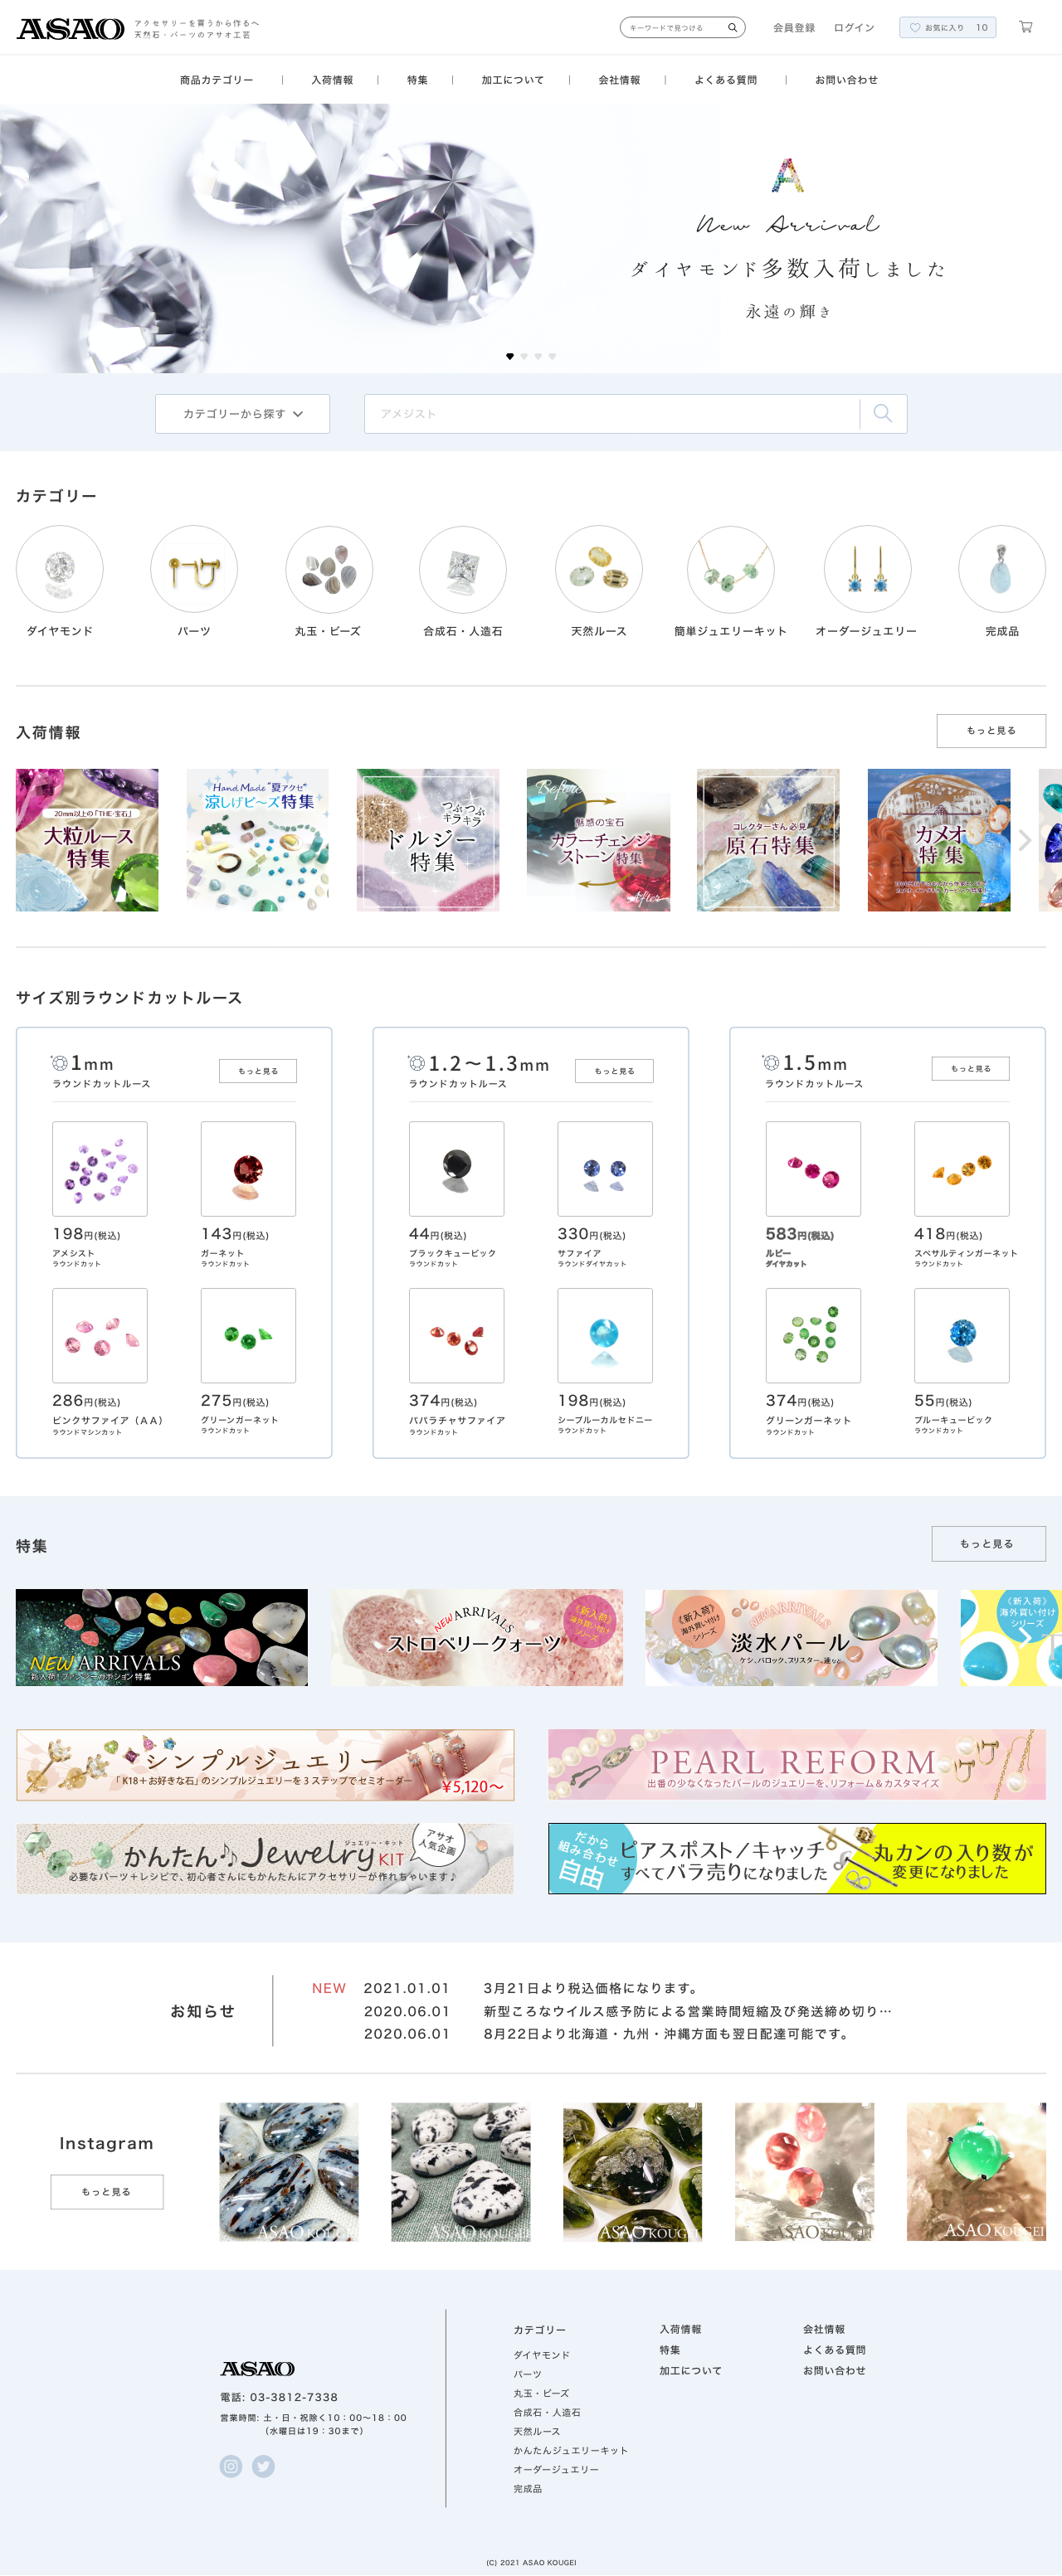Viewport: 1062px width, 2576px height.
Task: Click もっと見る in the 1.5mm panel
Action: coord(971,1068)
